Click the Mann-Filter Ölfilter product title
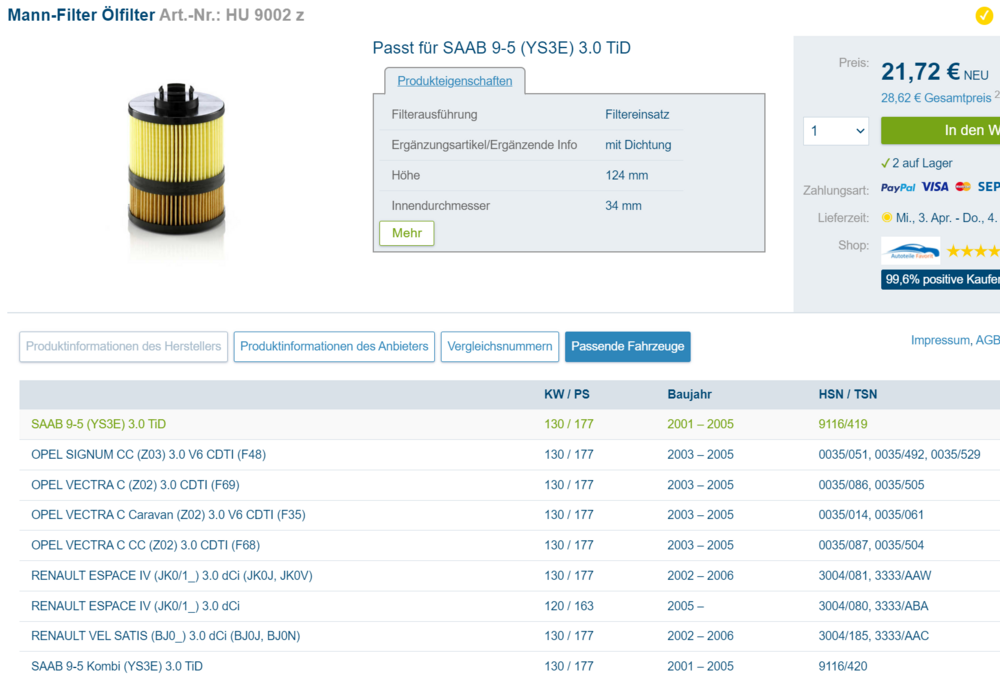This screenshot has height=679, width=1000. pos(81,15)
